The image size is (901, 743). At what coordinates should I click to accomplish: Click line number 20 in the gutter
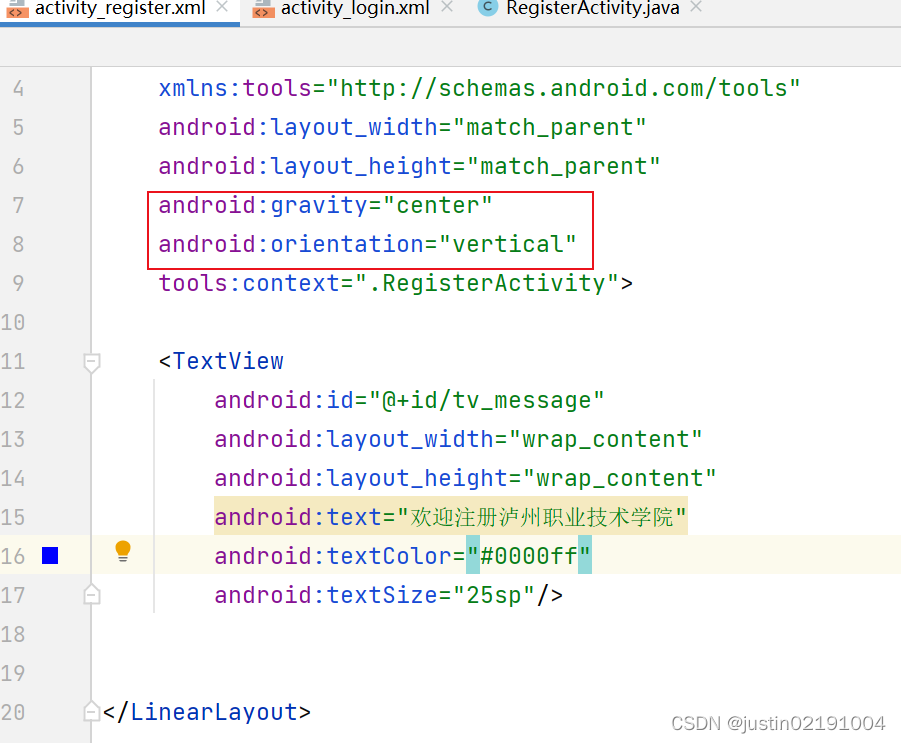click(x=13, y=712)
